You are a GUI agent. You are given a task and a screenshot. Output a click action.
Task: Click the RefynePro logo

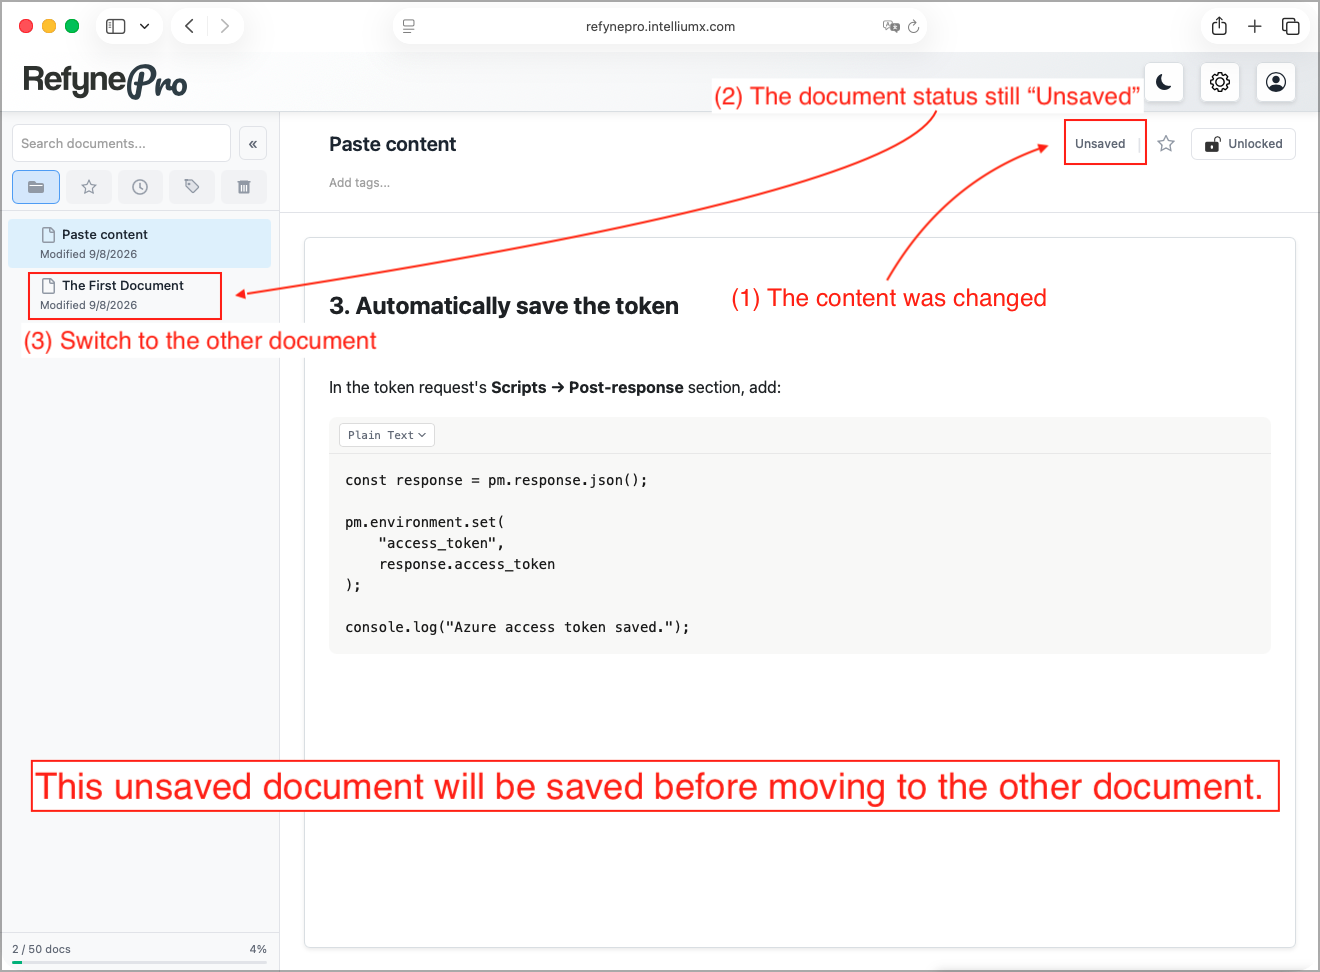(x=105, y=81)
